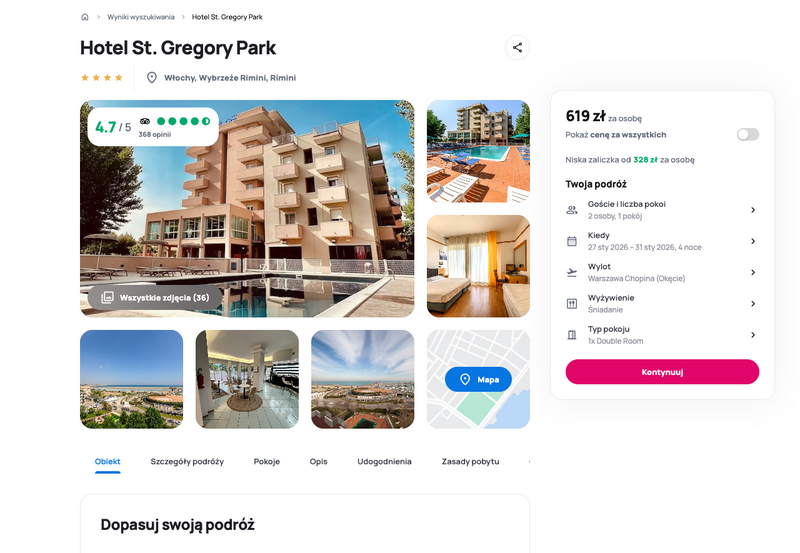Click the location pin icon near Włochy
800x553 pixels.
(152, 78)
